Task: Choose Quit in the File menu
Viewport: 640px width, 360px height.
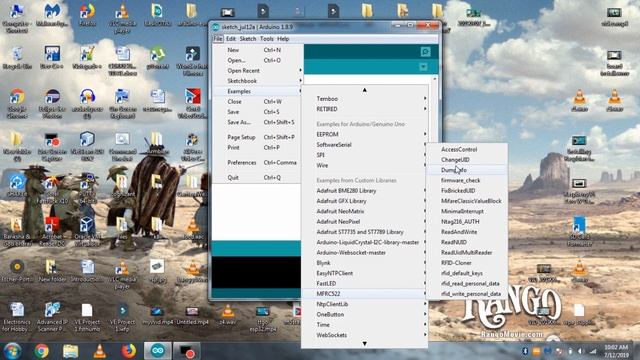Action: click(258, 178)
